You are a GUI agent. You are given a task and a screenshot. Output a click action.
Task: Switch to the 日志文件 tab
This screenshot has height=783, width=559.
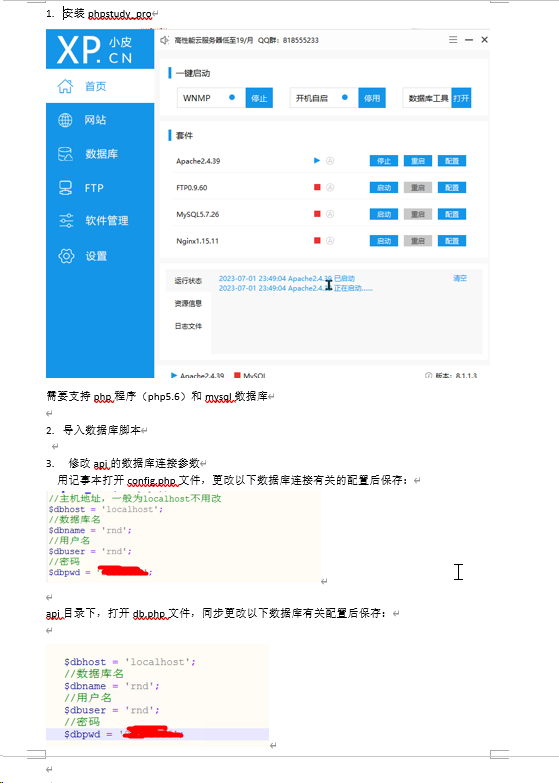coord(188,326)
